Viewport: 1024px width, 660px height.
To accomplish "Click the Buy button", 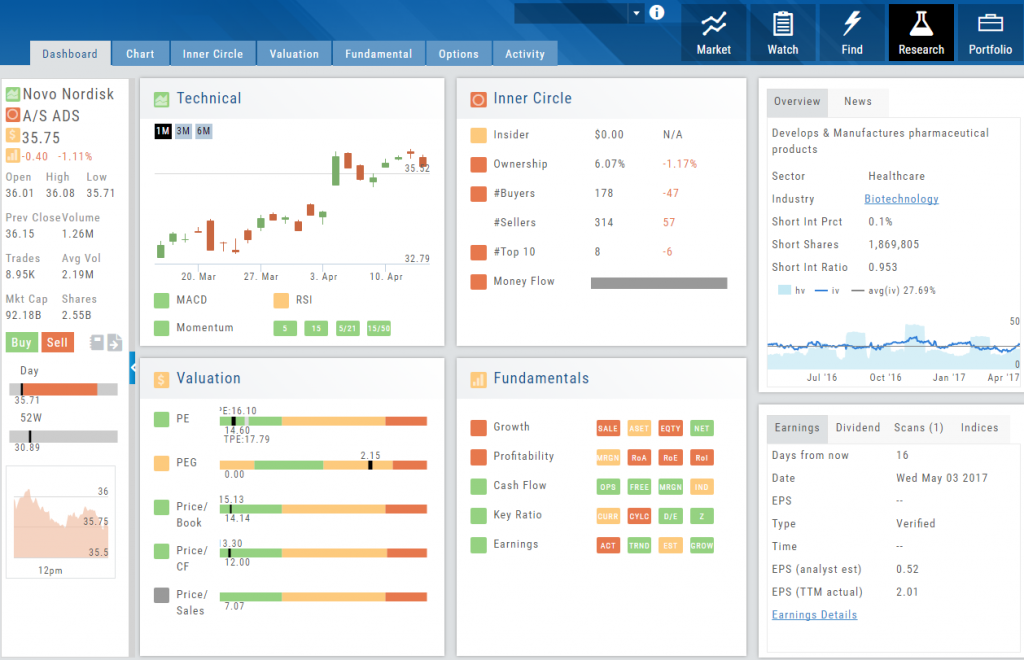I will pos(21,342).
